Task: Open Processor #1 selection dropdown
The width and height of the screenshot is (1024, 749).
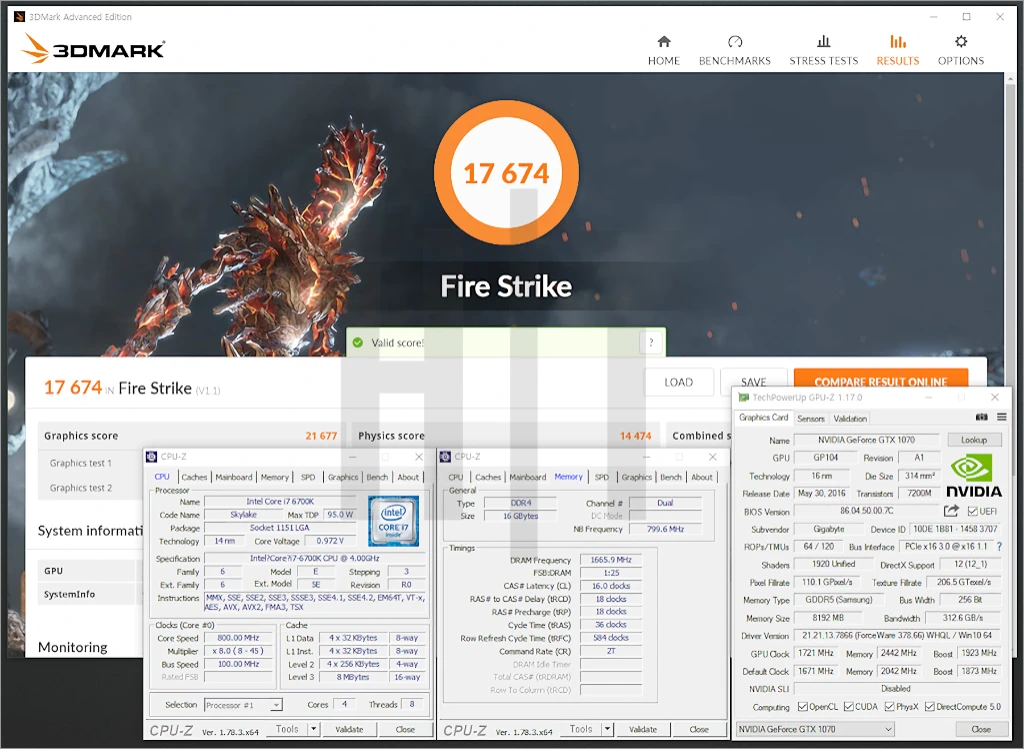Action: click(x=243, y=705)
